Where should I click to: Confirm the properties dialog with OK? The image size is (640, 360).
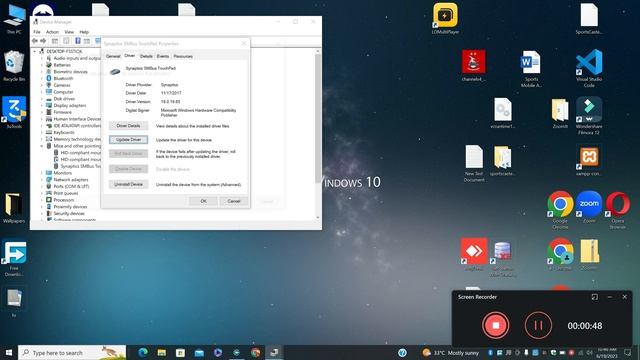click(x=203, y=201)
